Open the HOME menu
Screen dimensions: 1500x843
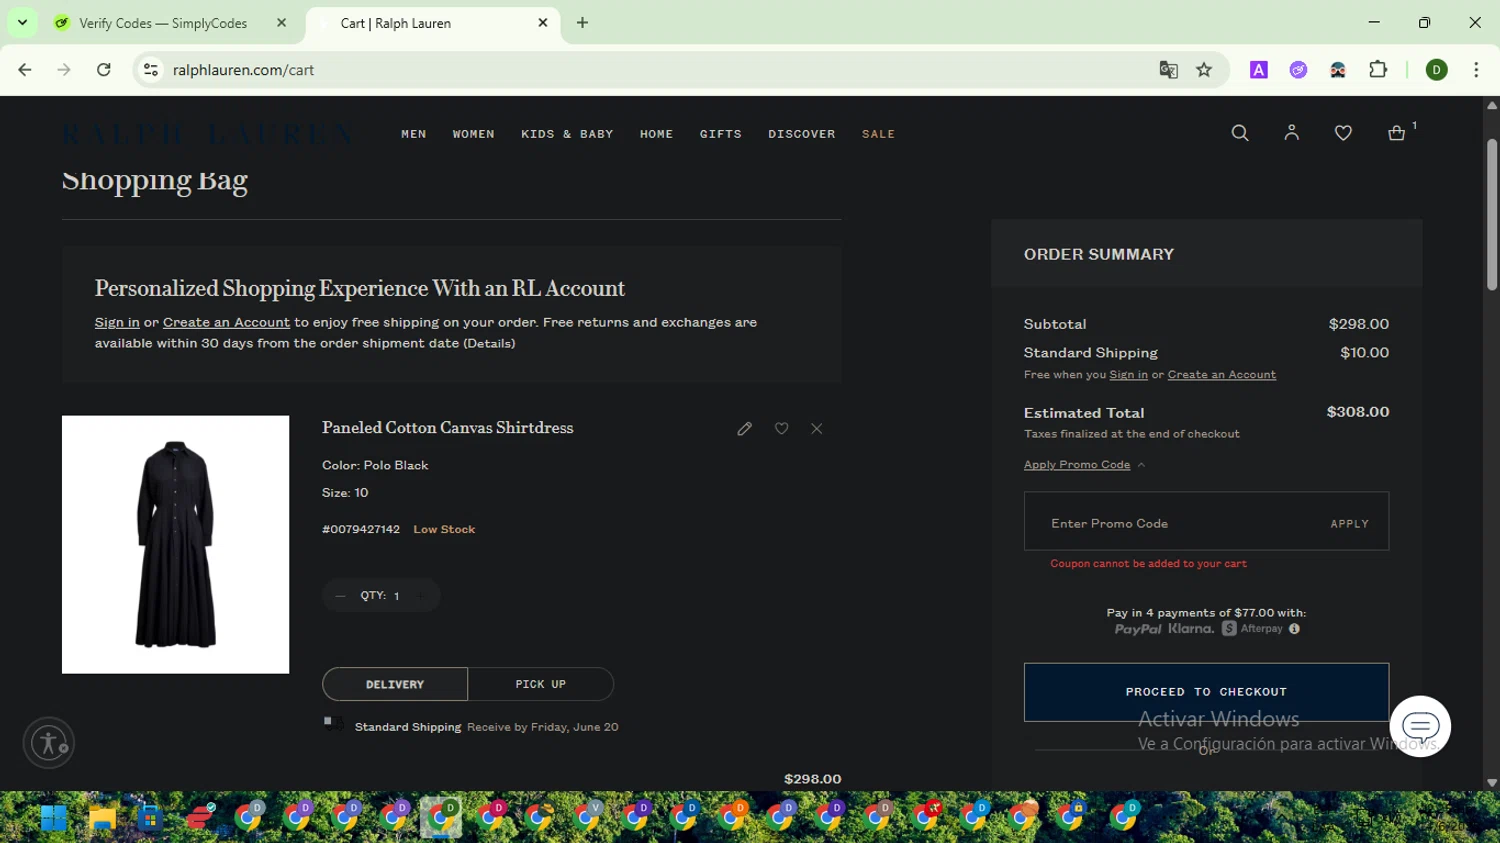click(x=657, y=134)
